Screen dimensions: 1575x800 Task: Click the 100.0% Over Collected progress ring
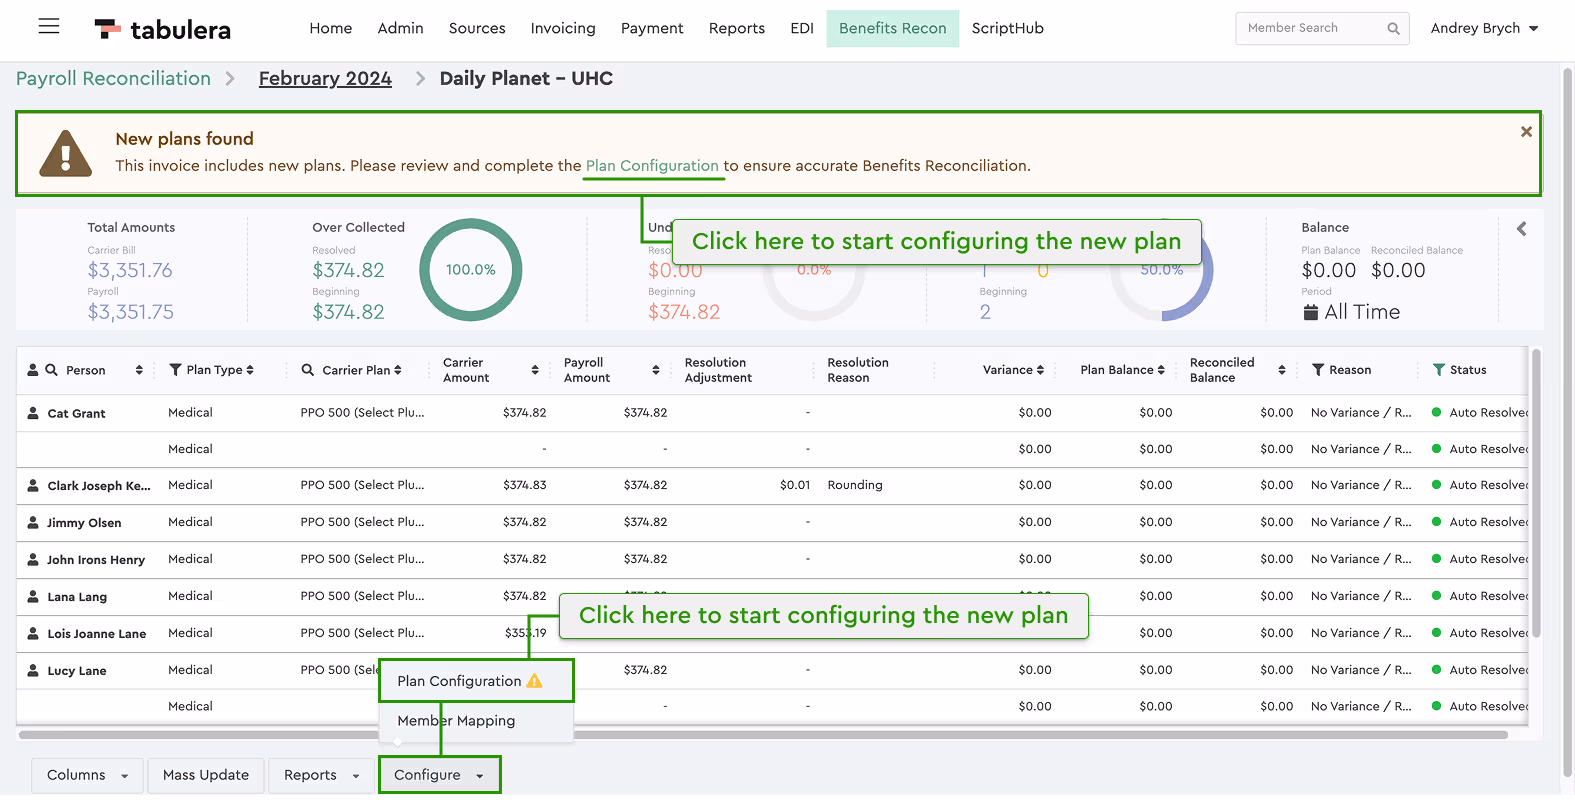point(471,270)
